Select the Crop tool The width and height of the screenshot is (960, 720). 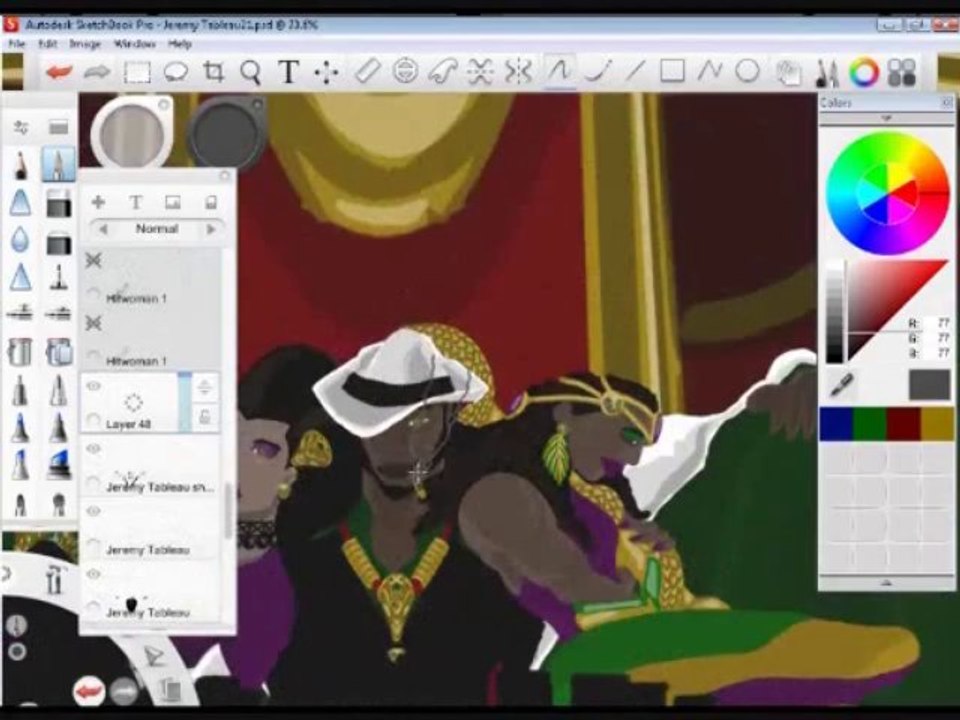213,72
